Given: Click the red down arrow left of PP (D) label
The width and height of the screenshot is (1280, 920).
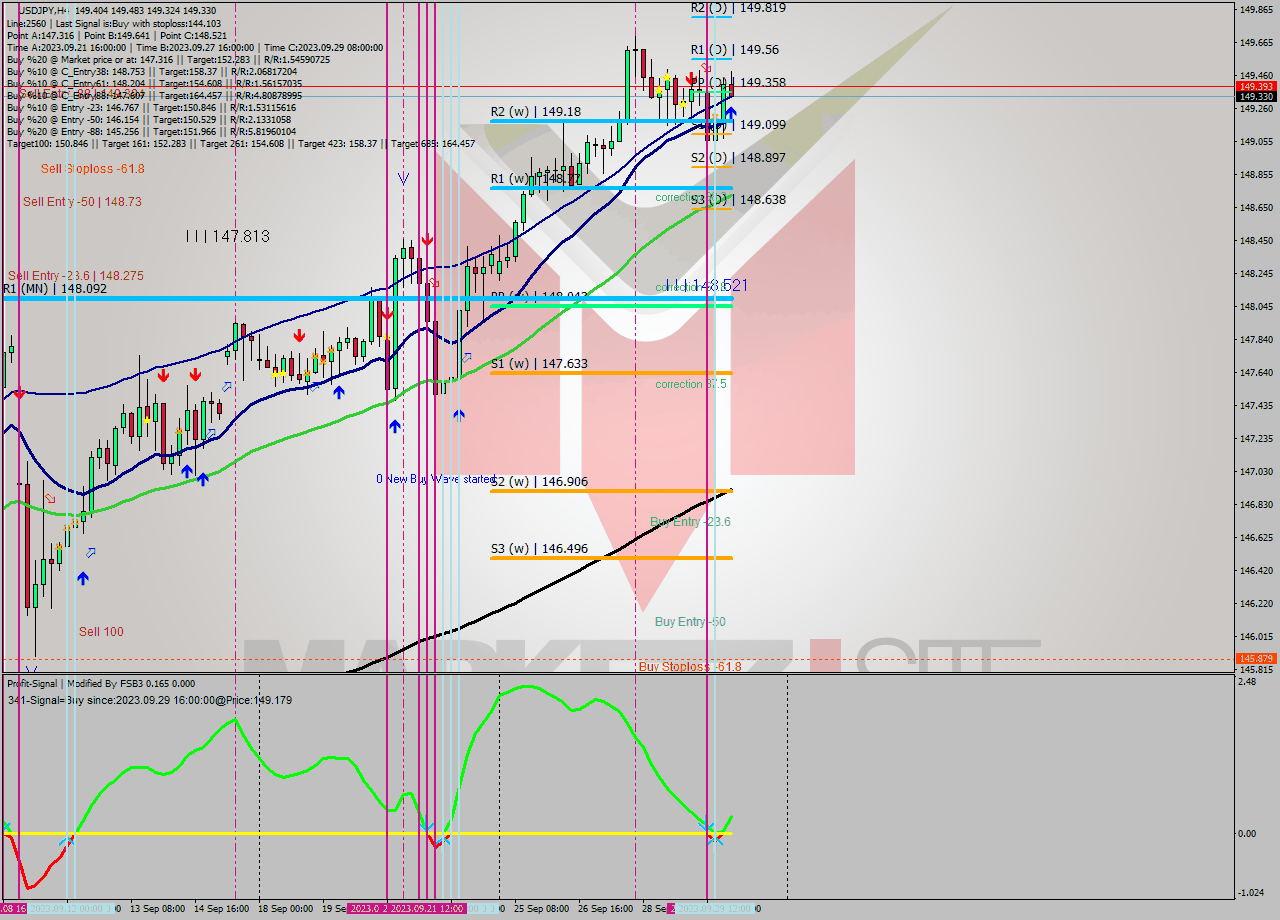Looking at the screenshot, I should [691, 77].
